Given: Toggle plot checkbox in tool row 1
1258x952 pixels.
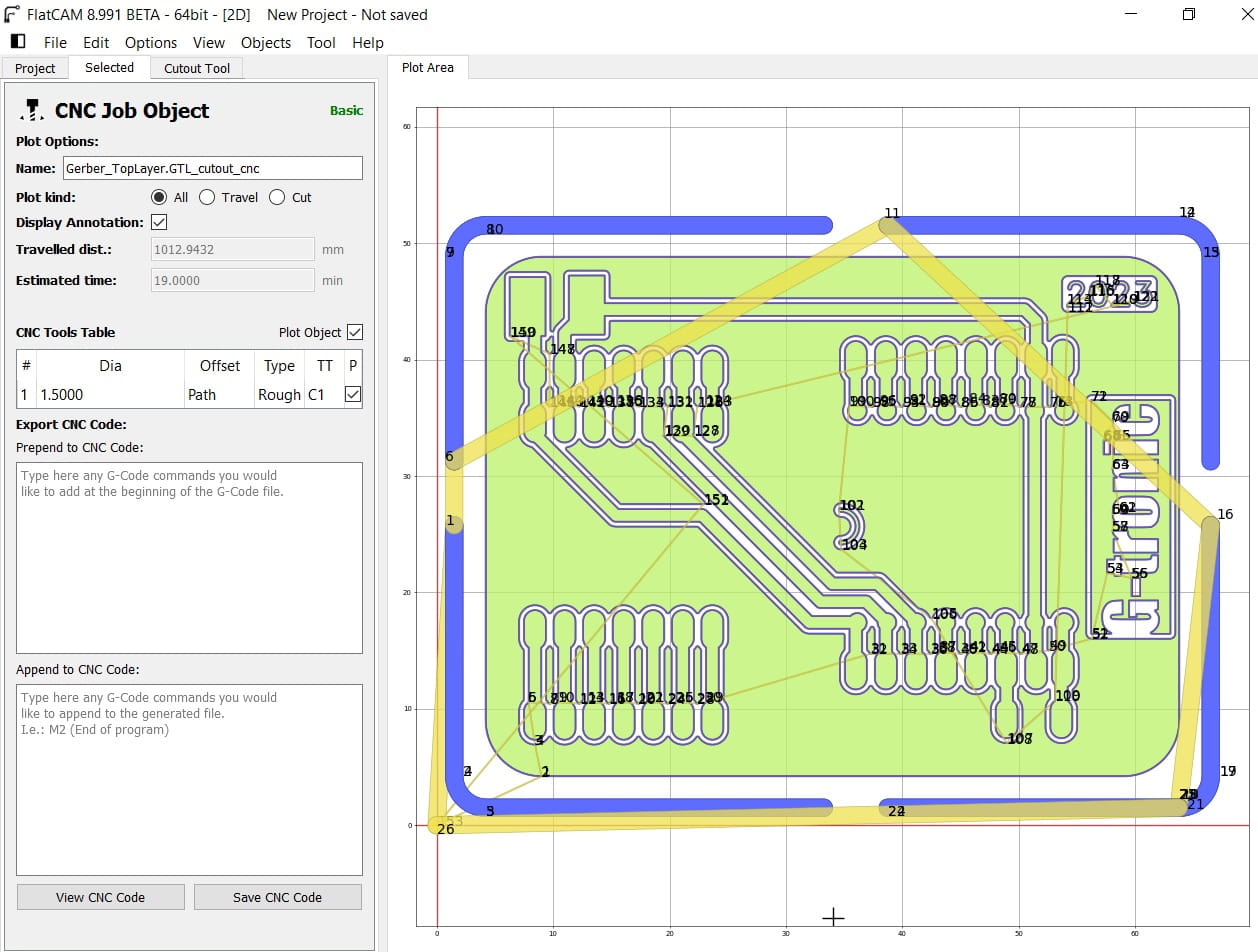Looking at the screenshot, I should pos(352,395).
